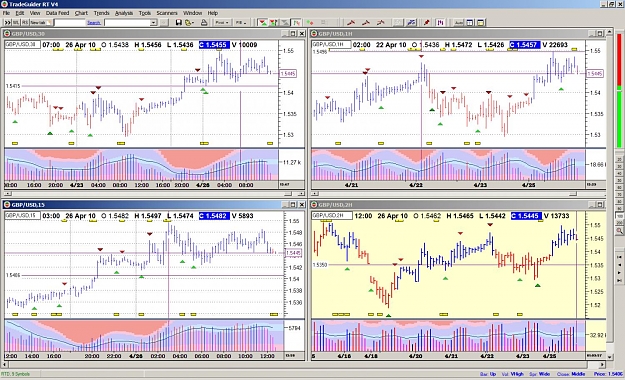625x380 pixels.
Task: Open the Help menu
Action: point(212,13)
